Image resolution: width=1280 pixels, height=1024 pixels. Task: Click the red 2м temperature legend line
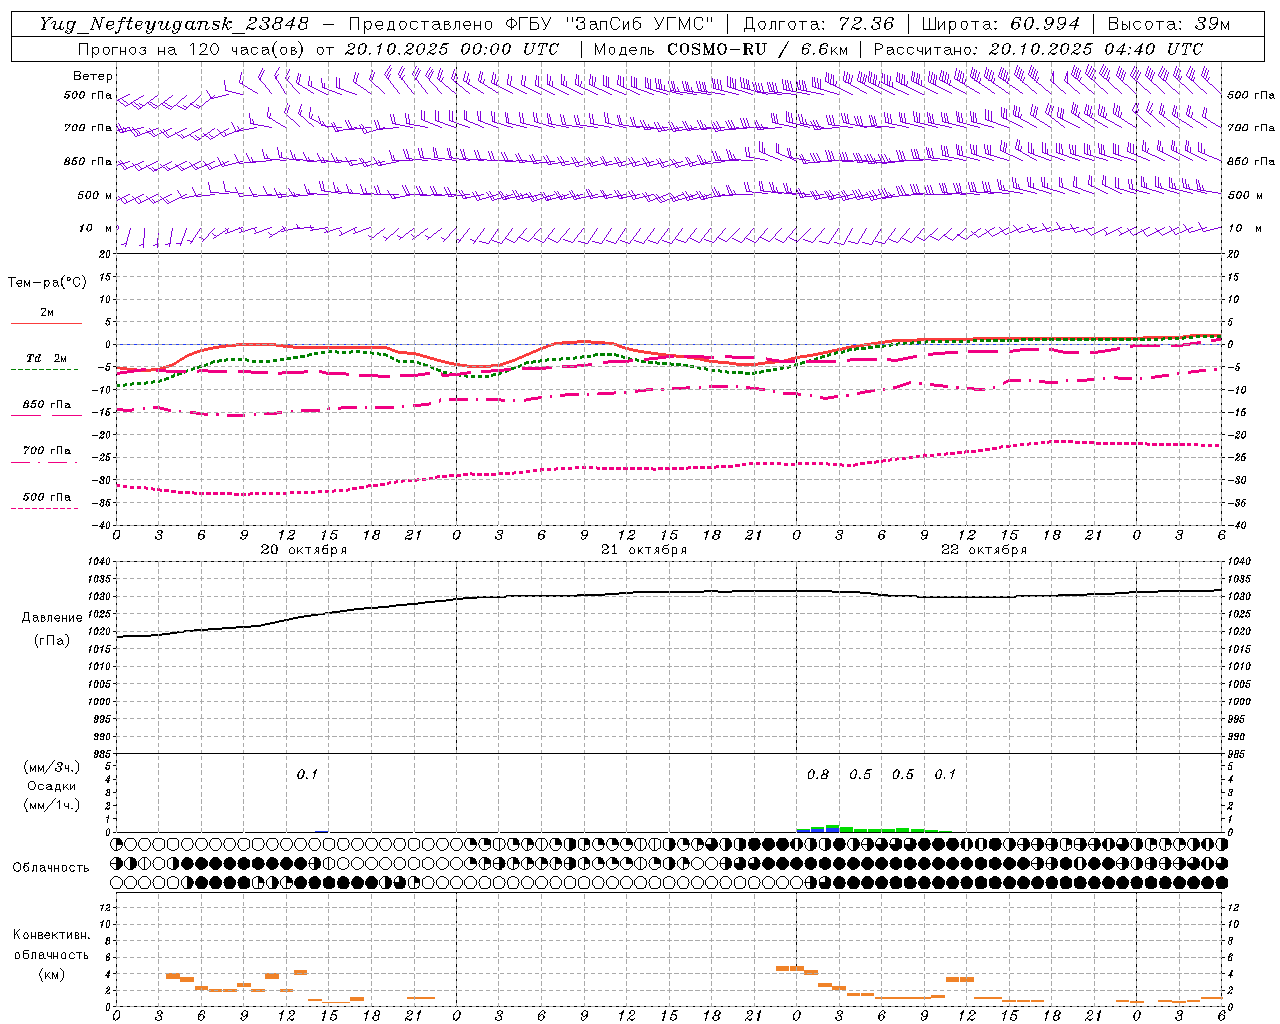(x=46, y=323)
